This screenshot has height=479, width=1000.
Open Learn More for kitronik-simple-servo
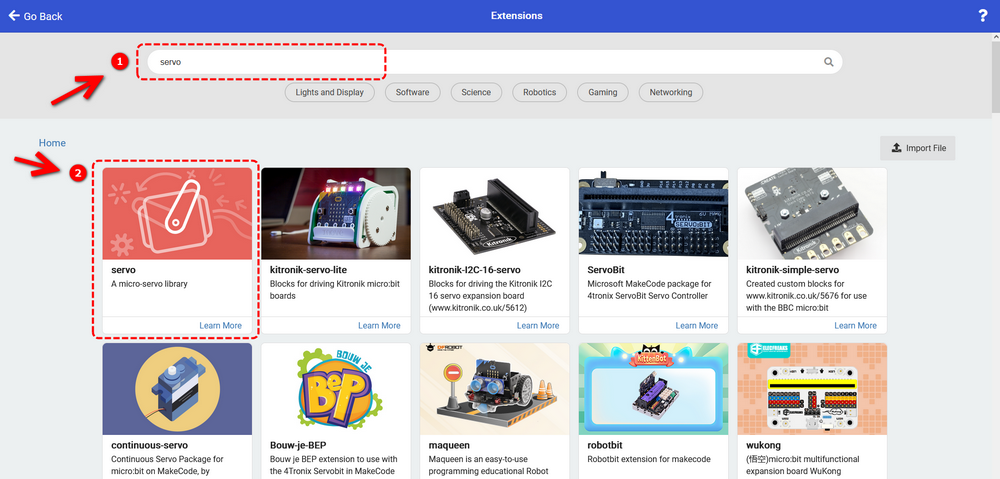coord(856,325)
